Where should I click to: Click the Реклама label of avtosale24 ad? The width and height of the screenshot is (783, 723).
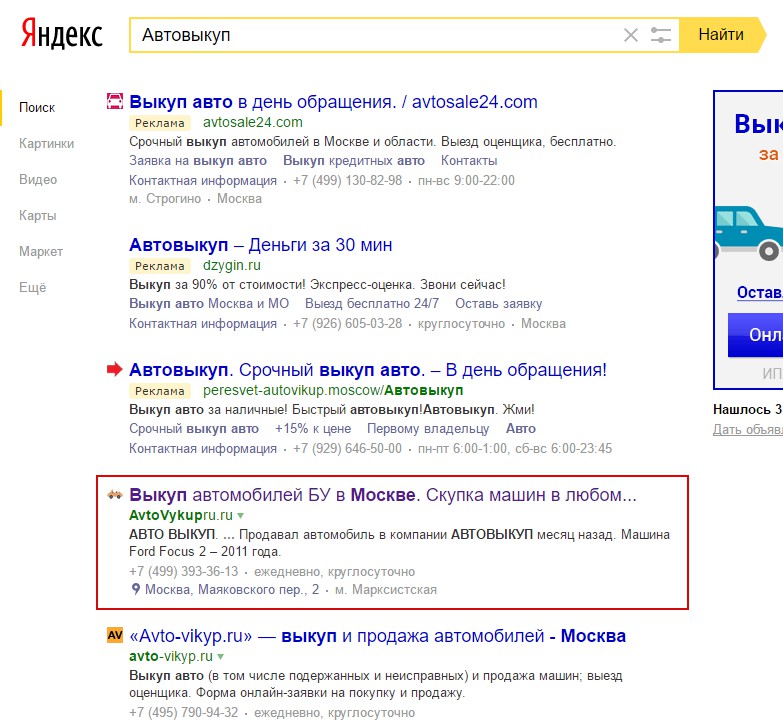coord(159,123)
